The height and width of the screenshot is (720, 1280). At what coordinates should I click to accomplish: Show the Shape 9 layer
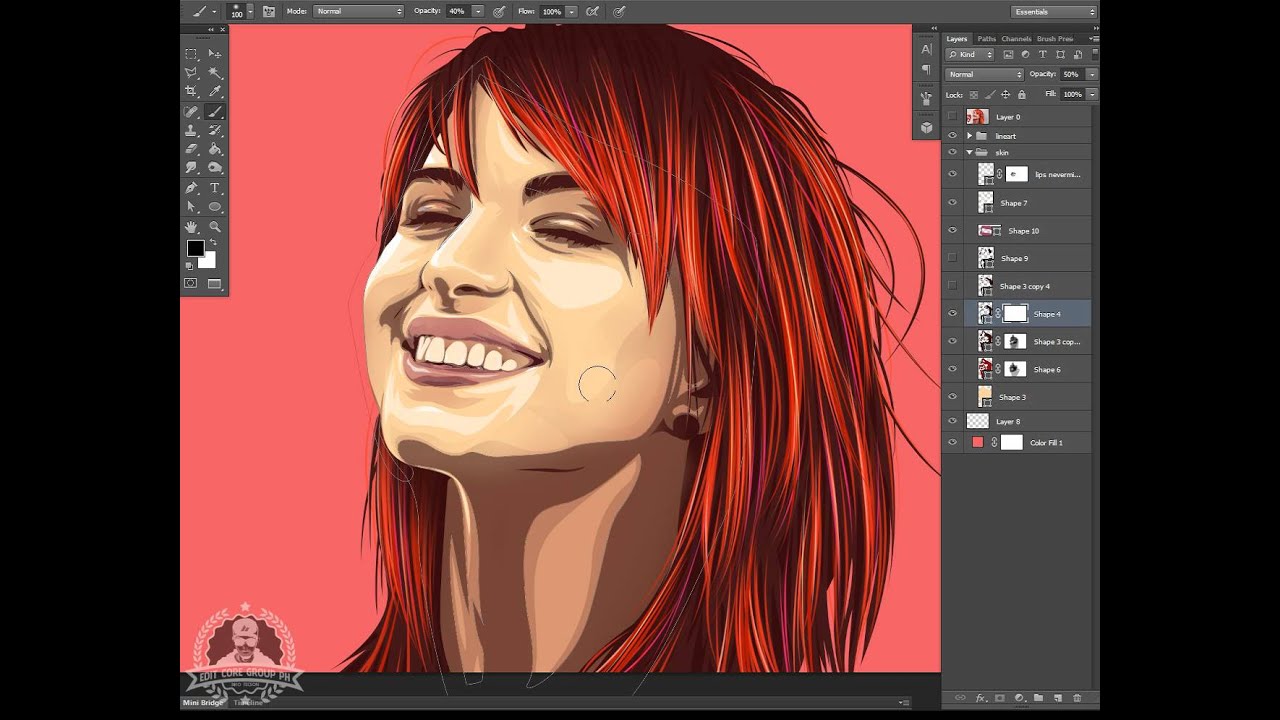click(952, 258)
